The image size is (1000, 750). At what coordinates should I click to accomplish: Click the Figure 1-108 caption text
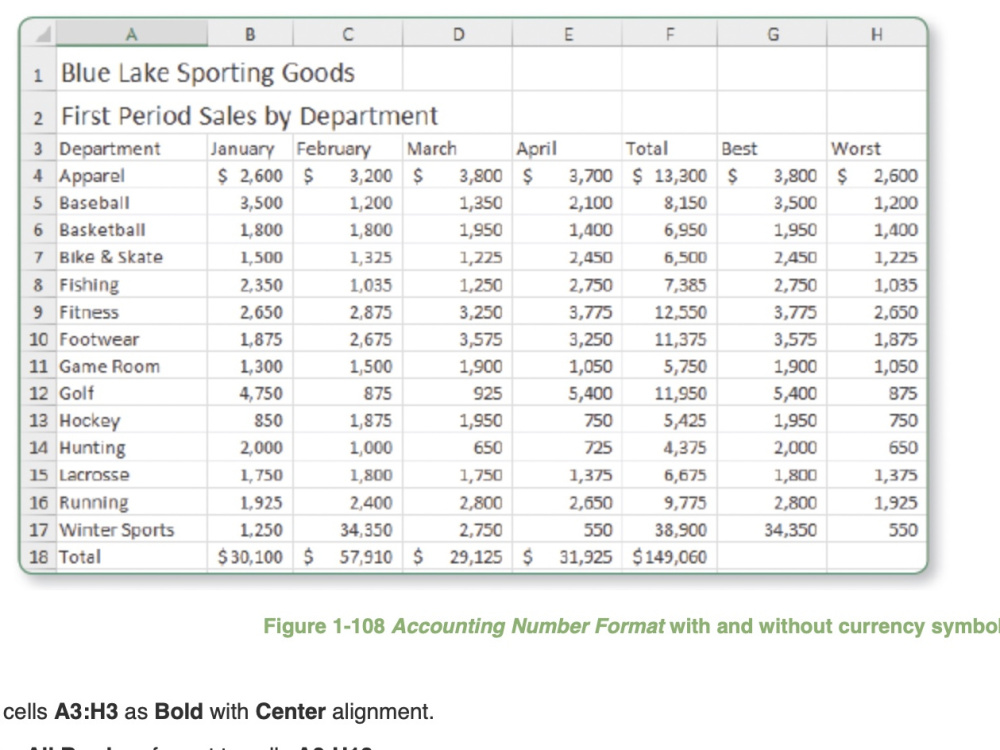click(x=631, y=626)
